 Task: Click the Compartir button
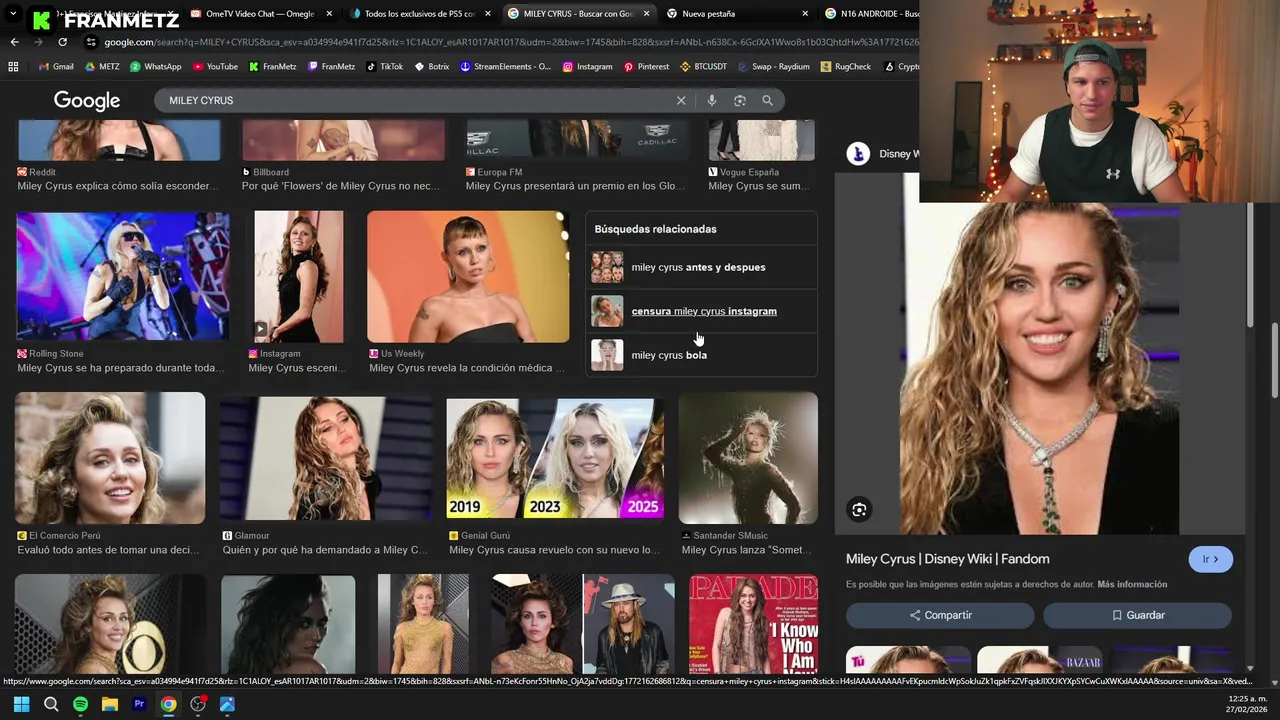[940, 615]
